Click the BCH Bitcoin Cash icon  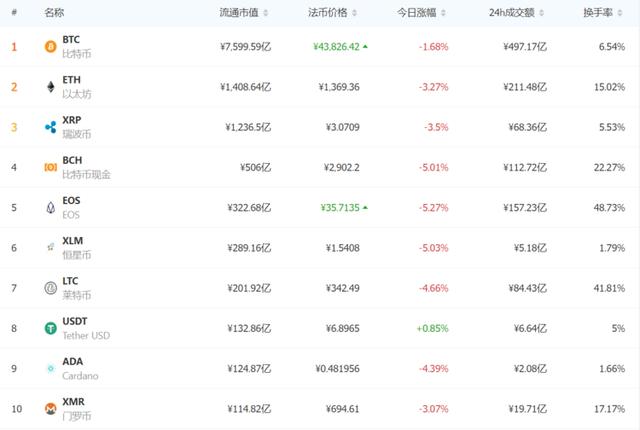51,167
